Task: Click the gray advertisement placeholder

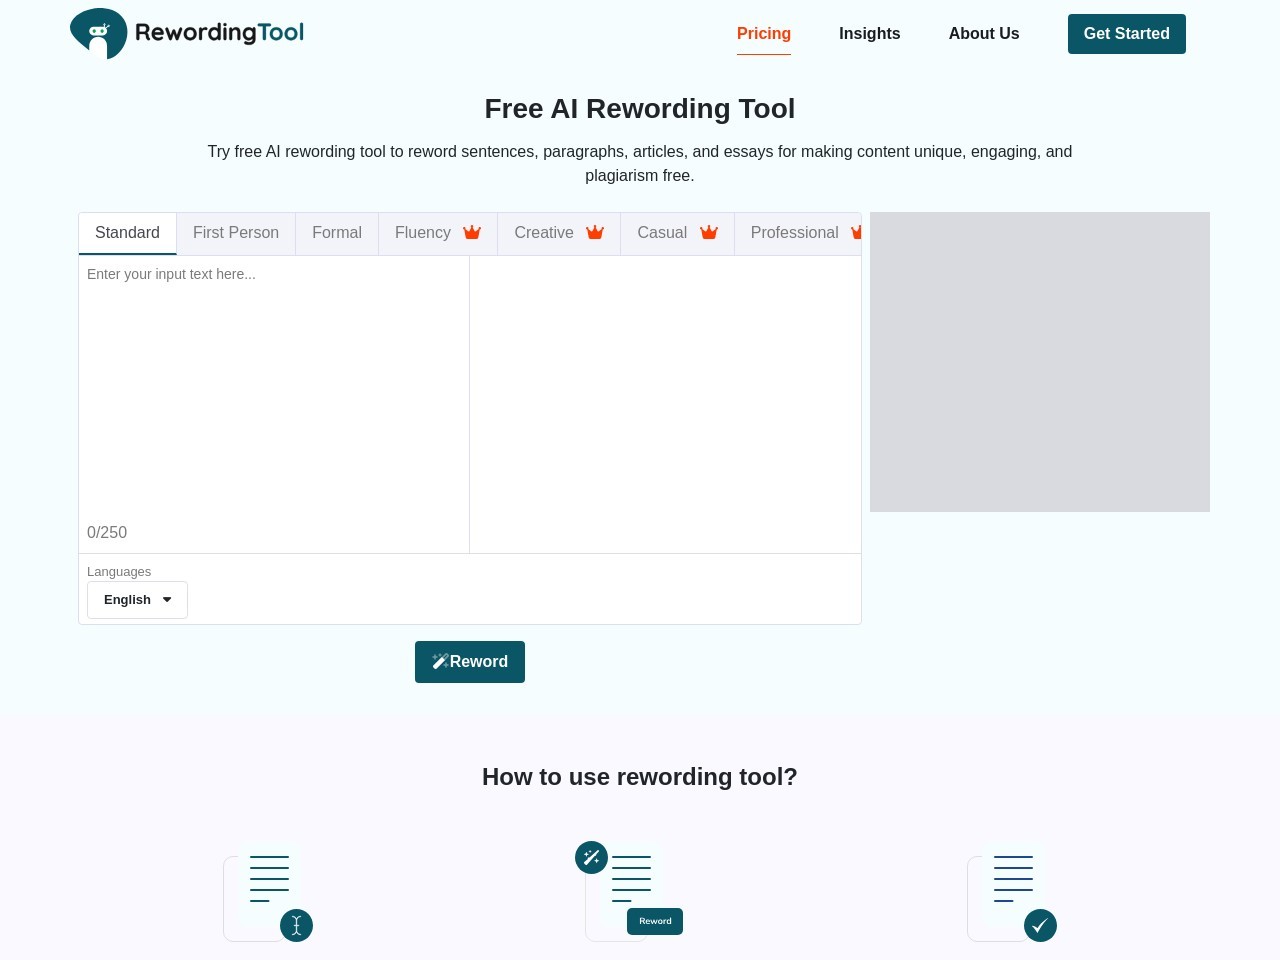Action: 1040,362
